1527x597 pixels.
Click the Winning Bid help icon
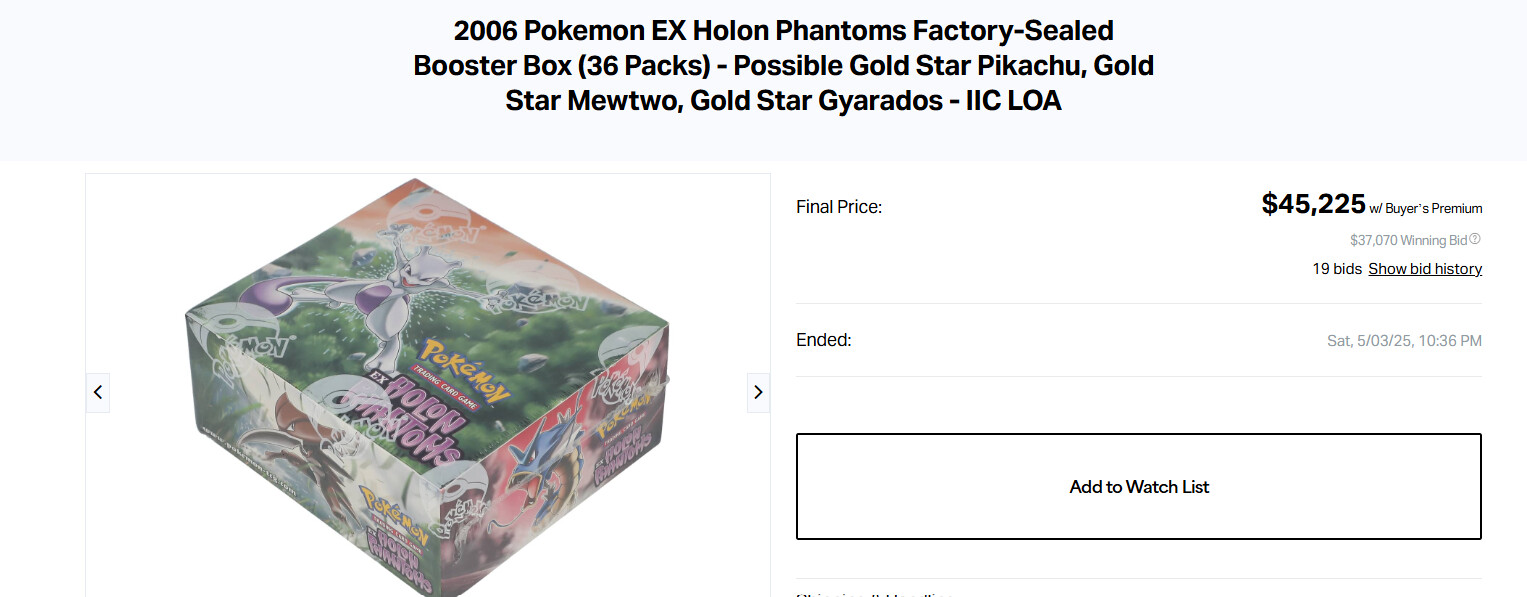click(x=1475, y=239)
